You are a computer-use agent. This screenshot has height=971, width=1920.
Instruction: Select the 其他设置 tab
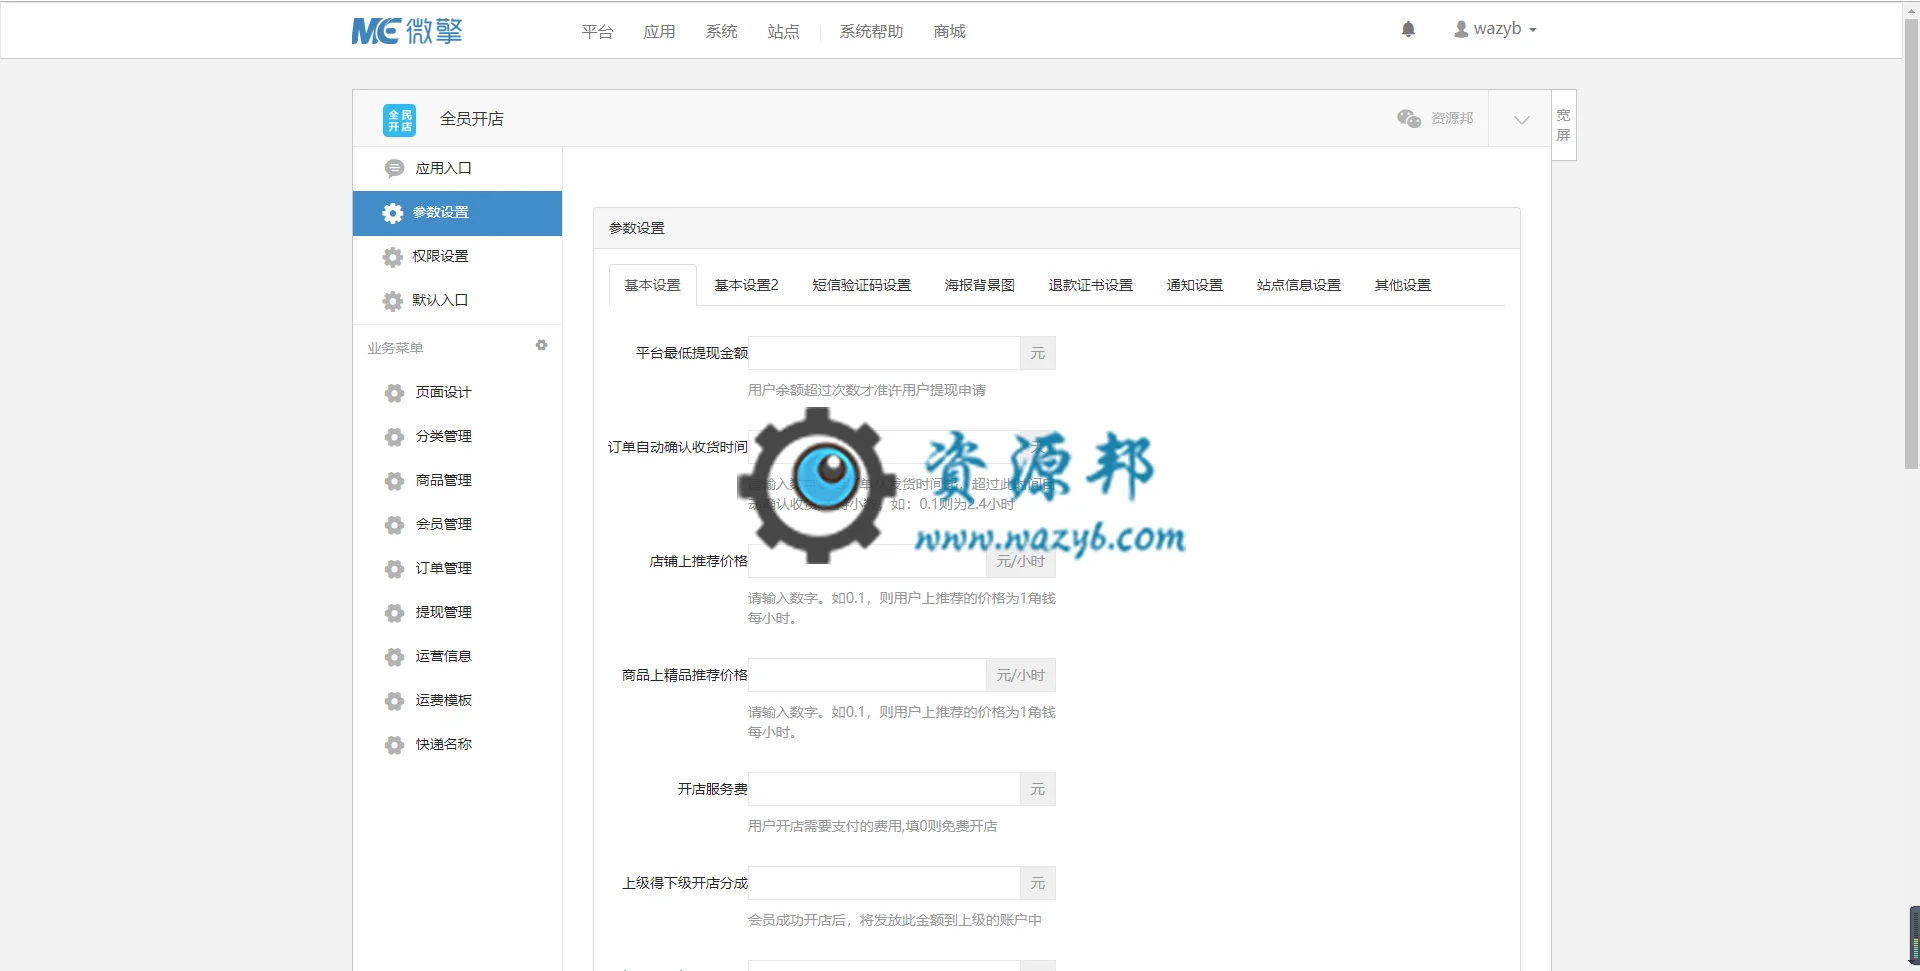click(1402, 285)
